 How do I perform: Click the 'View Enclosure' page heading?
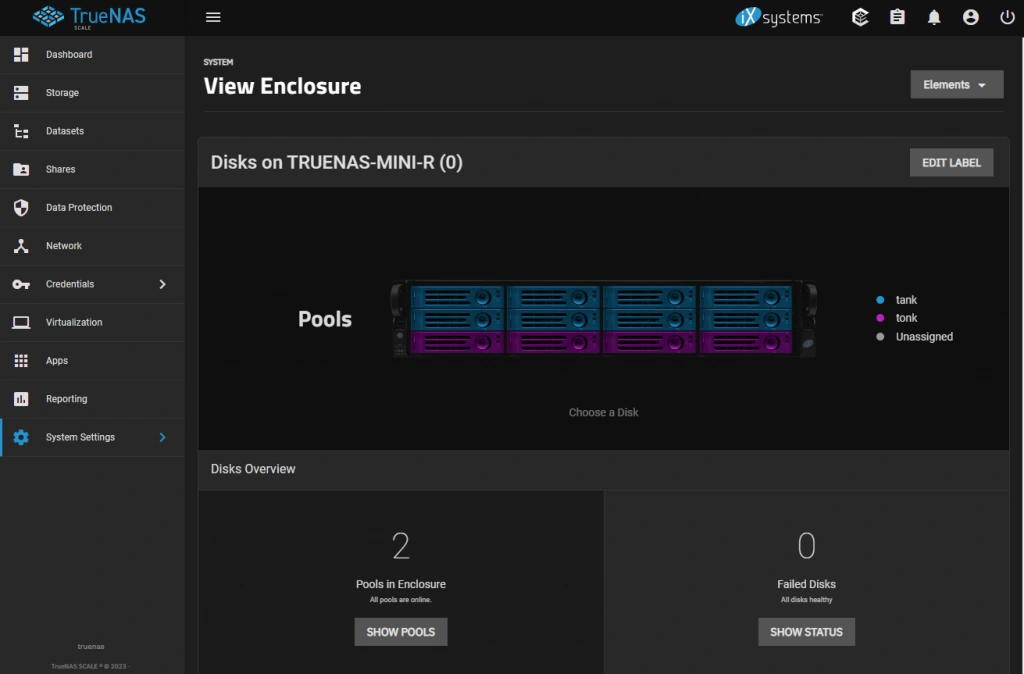(282, 86)
